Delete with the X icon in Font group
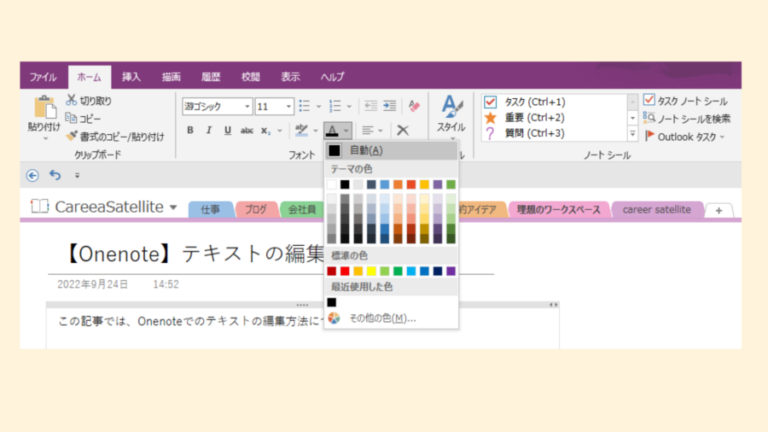The width and height of the screenshot is (768, 432). tap(403, 130)
